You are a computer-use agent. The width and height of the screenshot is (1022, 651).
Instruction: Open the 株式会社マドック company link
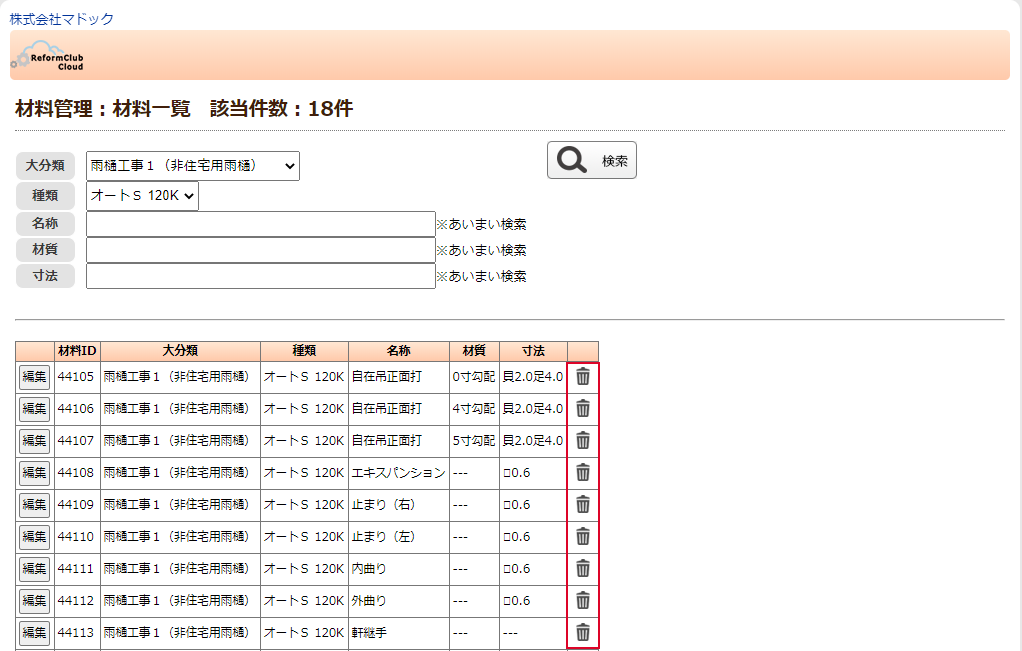click(62, 19)
